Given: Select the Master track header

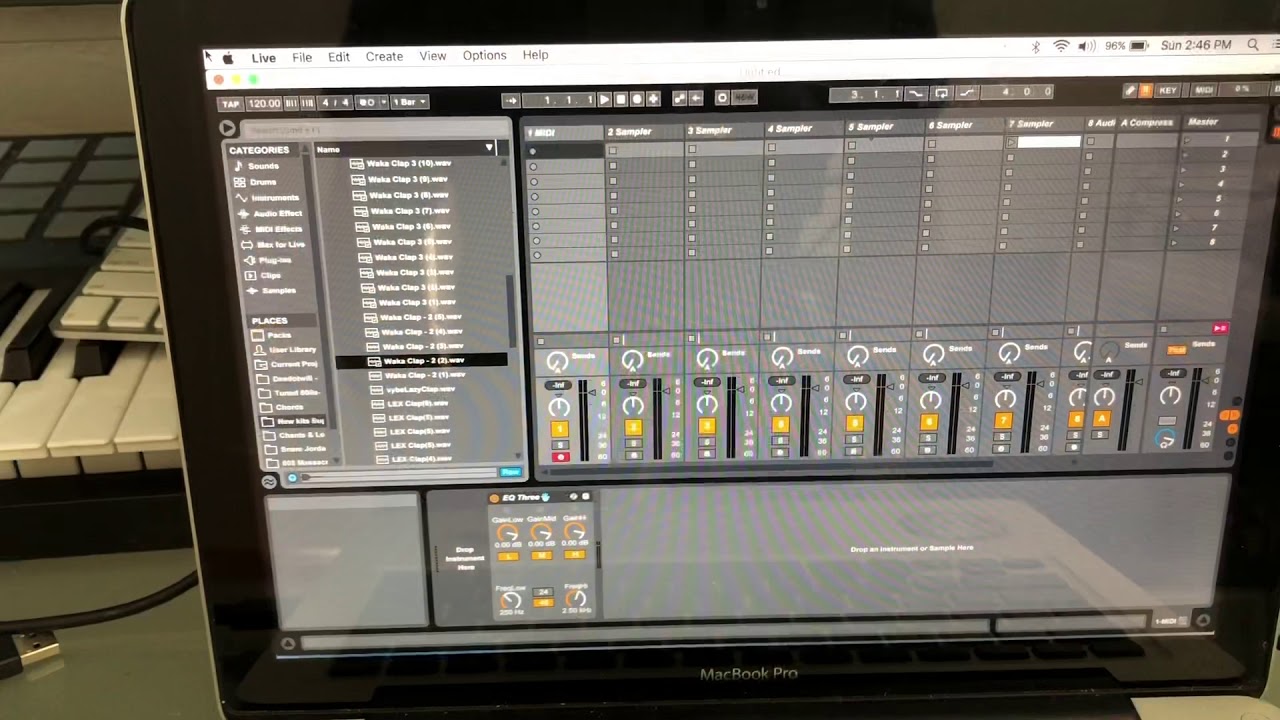Looking at the screenshot, I should tap(1217, 122).
